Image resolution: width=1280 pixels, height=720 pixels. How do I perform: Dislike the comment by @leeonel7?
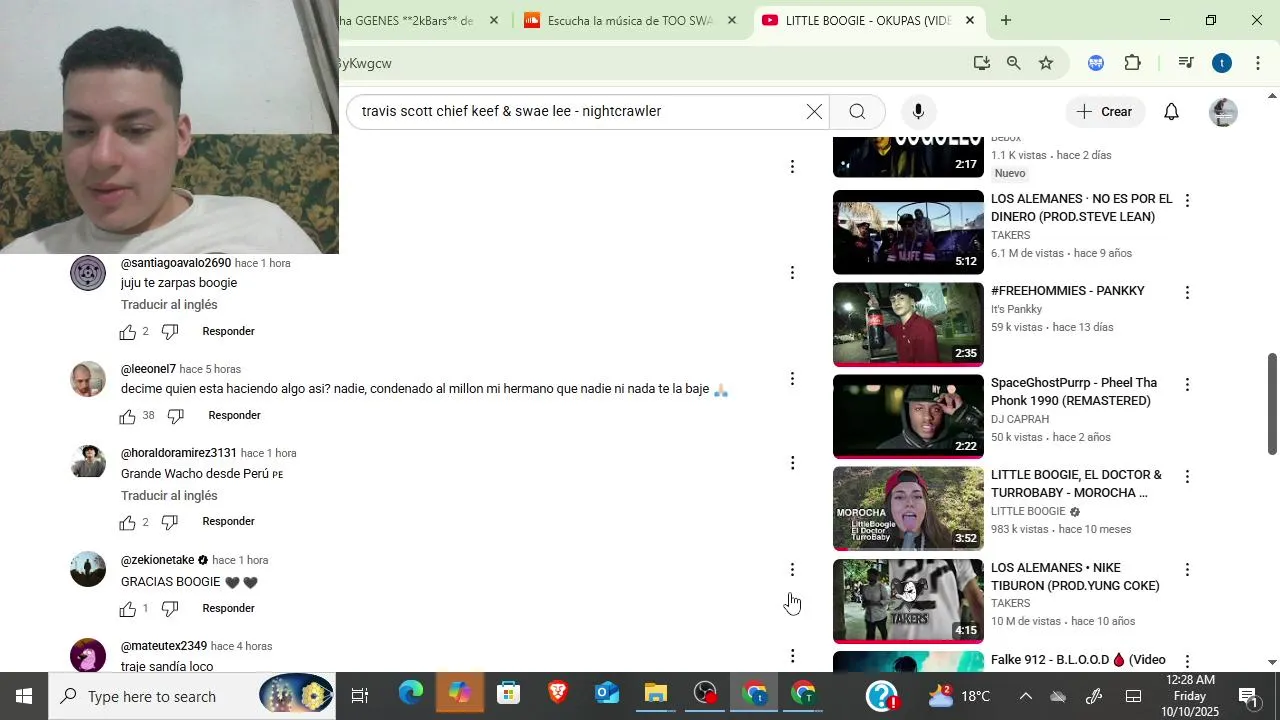coord(176,416)
